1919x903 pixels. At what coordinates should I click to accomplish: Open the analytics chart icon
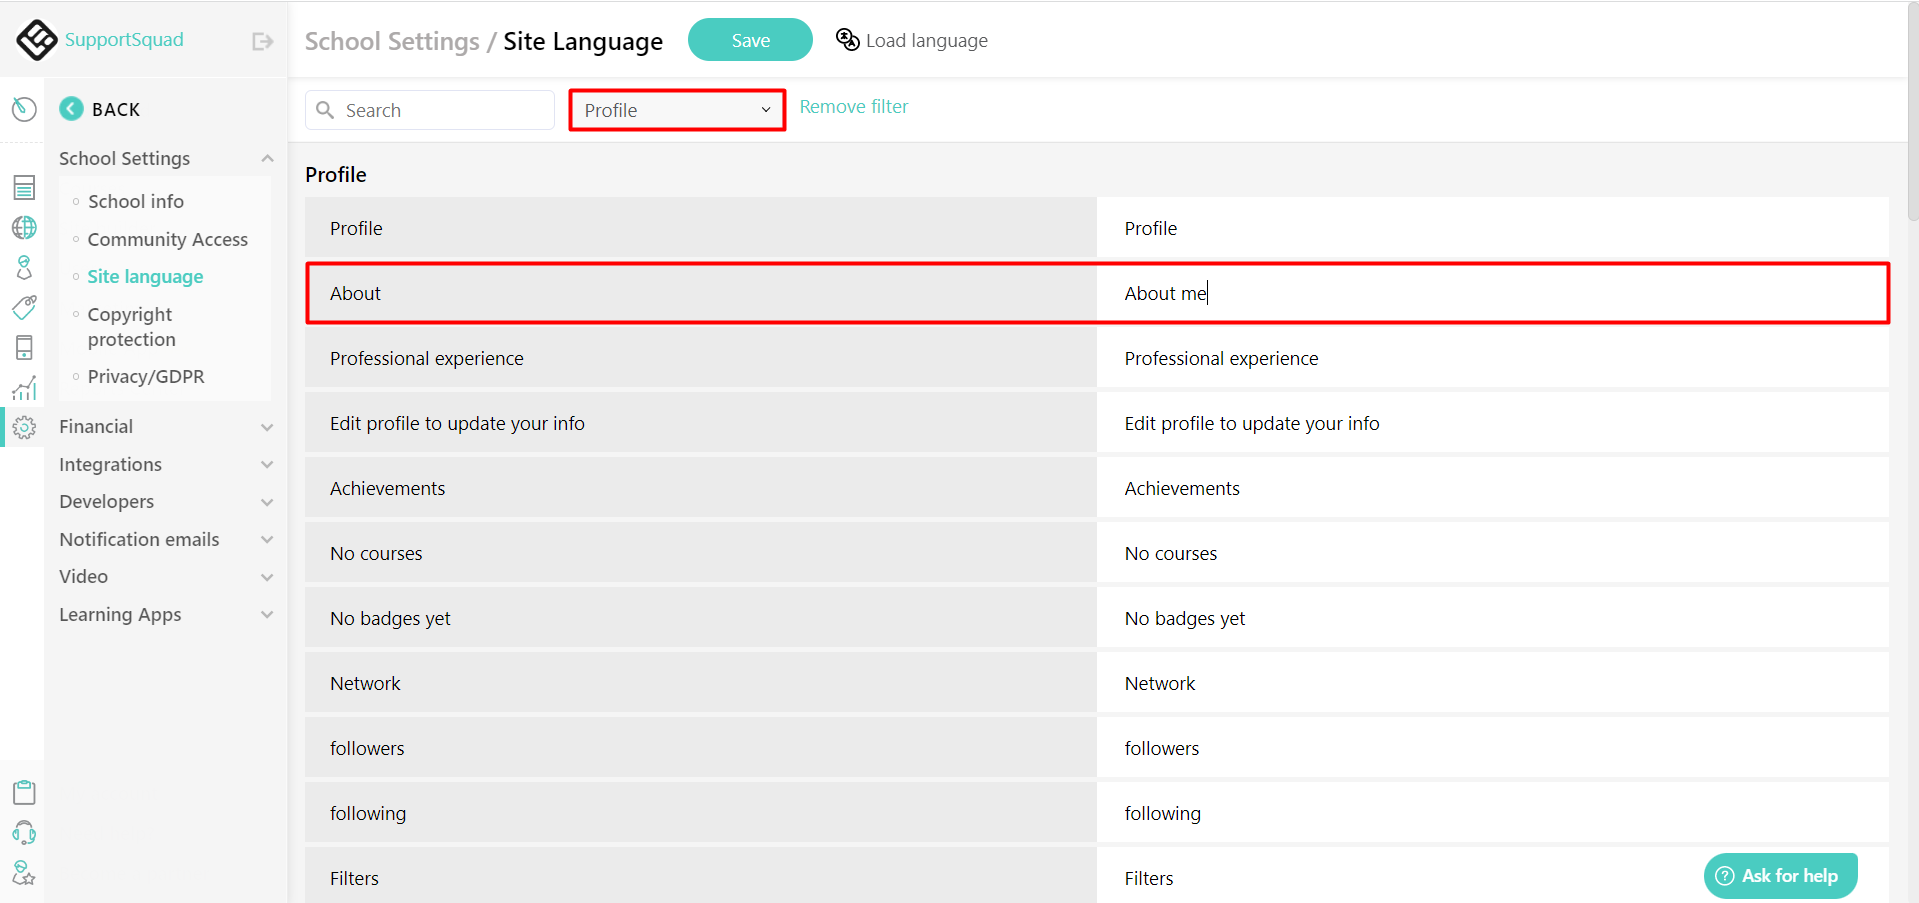(24, 388)
